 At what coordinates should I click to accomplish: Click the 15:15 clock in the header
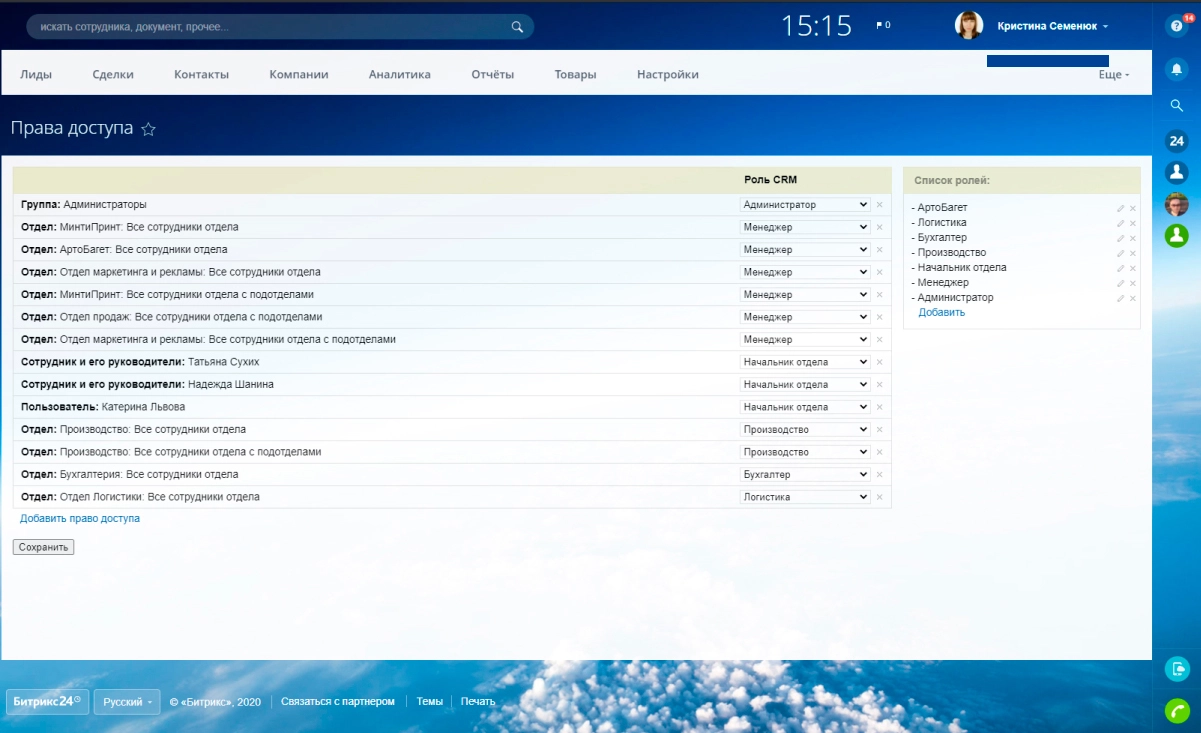tap(816, 26)
